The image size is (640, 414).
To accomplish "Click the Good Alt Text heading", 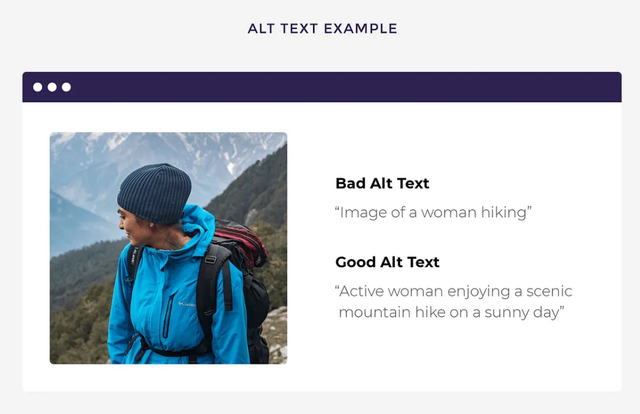I will coord(387,262).
